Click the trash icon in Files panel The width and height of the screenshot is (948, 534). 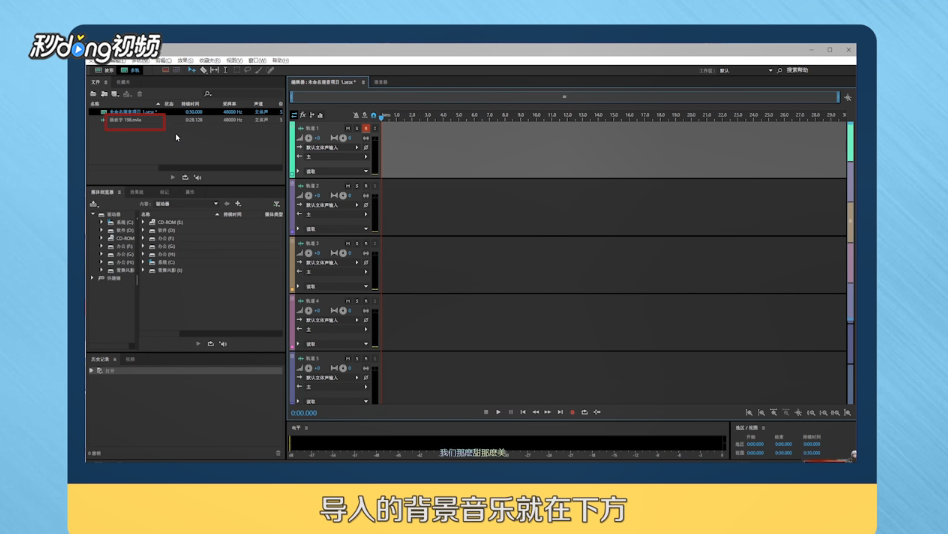pos(140,94)
